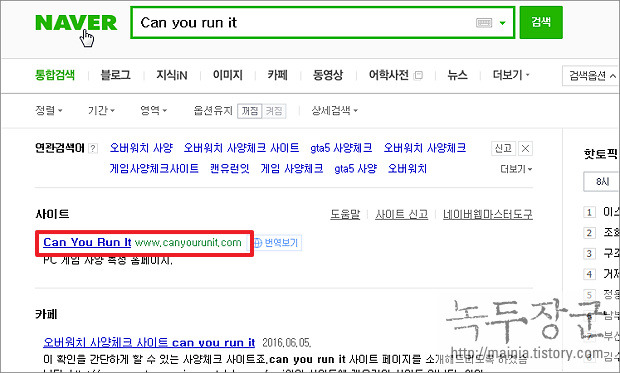
Task: Select the 동영상 tab
Action: click(x=328, y=75)
